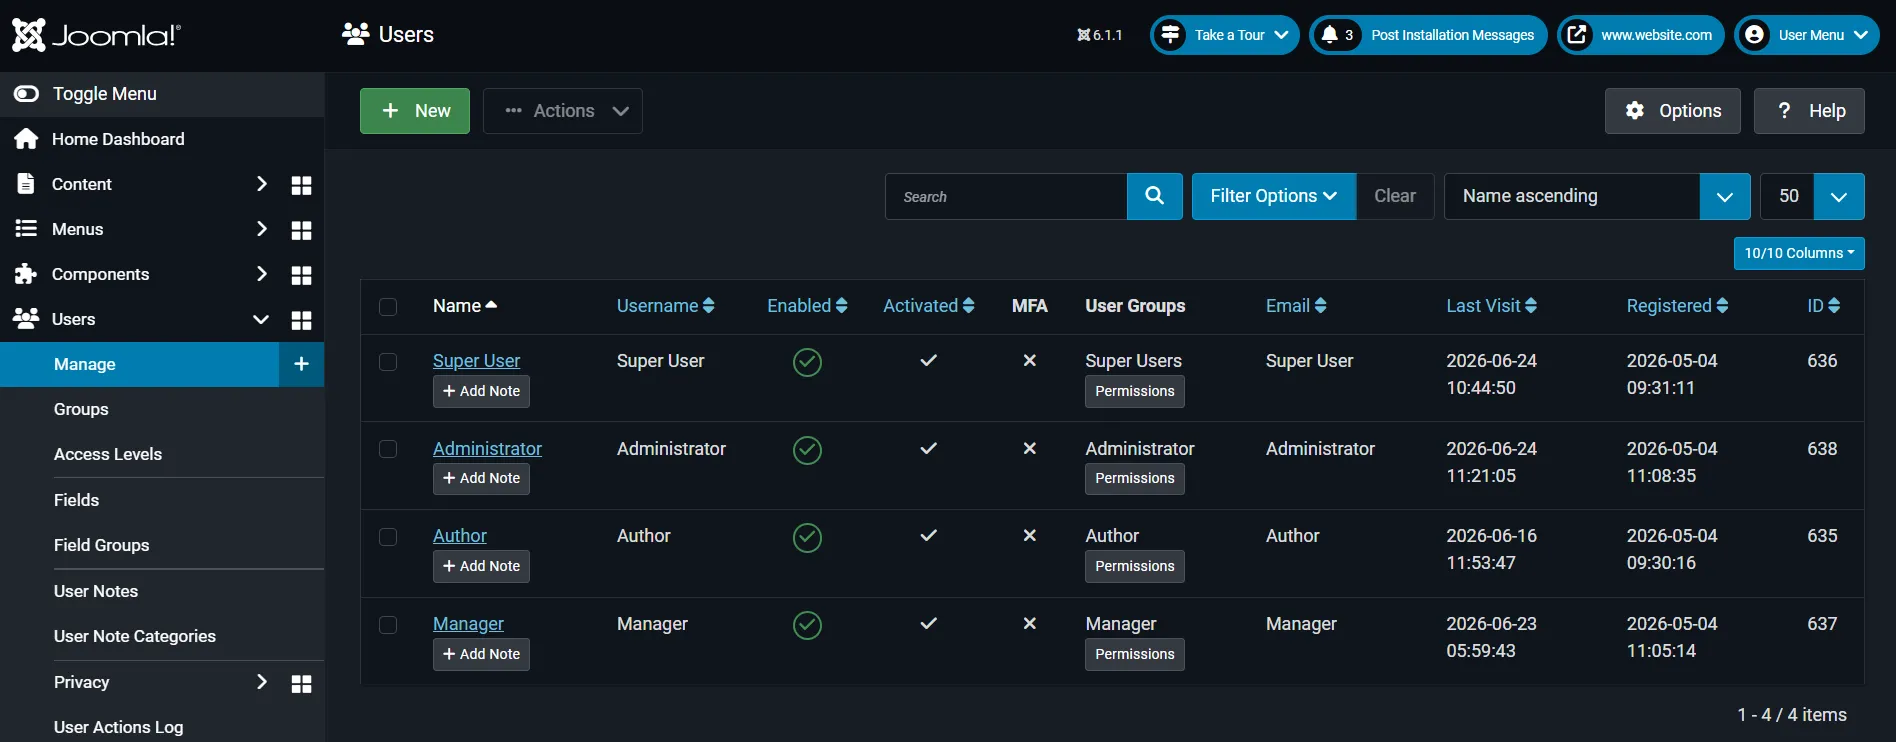1896x742 pixels.
Task: Sort by the Registered column header
Action: point(1677,306)
